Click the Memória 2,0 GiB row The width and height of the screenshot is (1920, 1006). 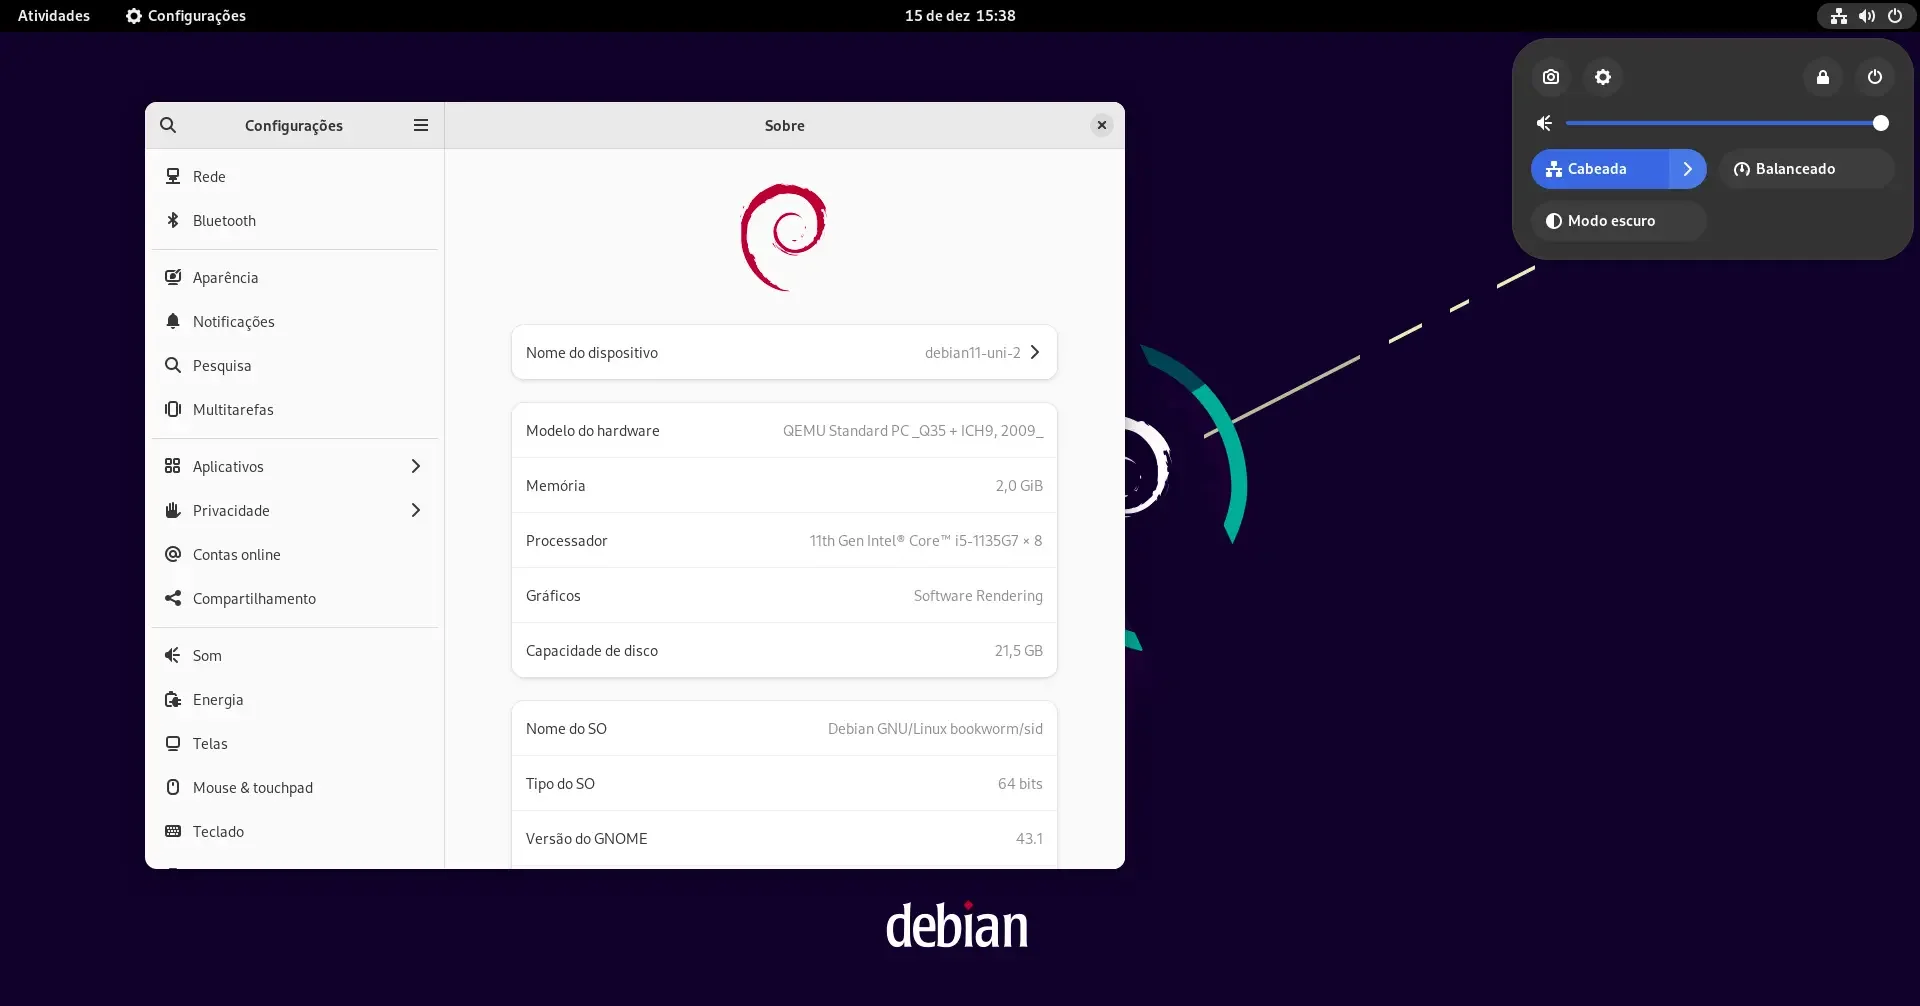tap(784, 485)
